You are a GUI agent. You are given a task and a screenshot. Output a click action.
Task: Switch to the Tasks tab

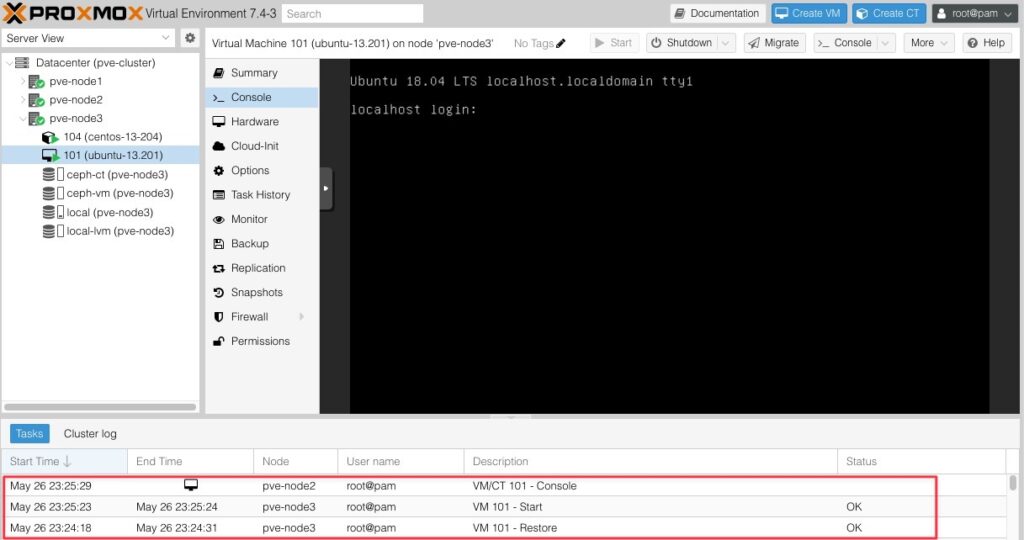[29, 434]
